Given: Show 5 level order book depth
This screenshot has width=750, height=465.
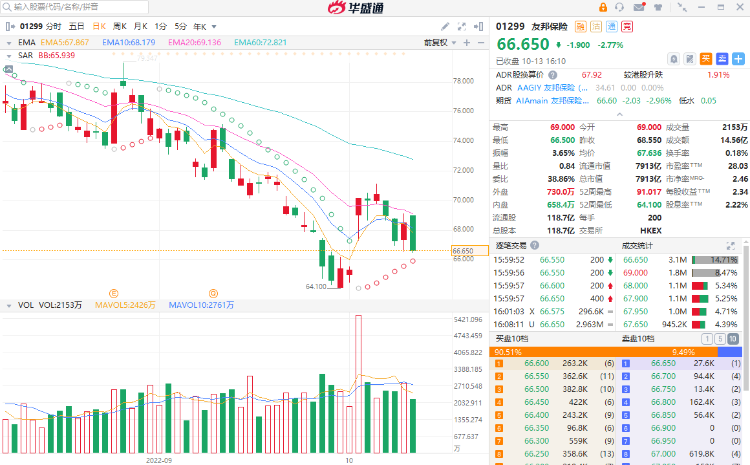Looking at the screenshot, I should 720,339.
